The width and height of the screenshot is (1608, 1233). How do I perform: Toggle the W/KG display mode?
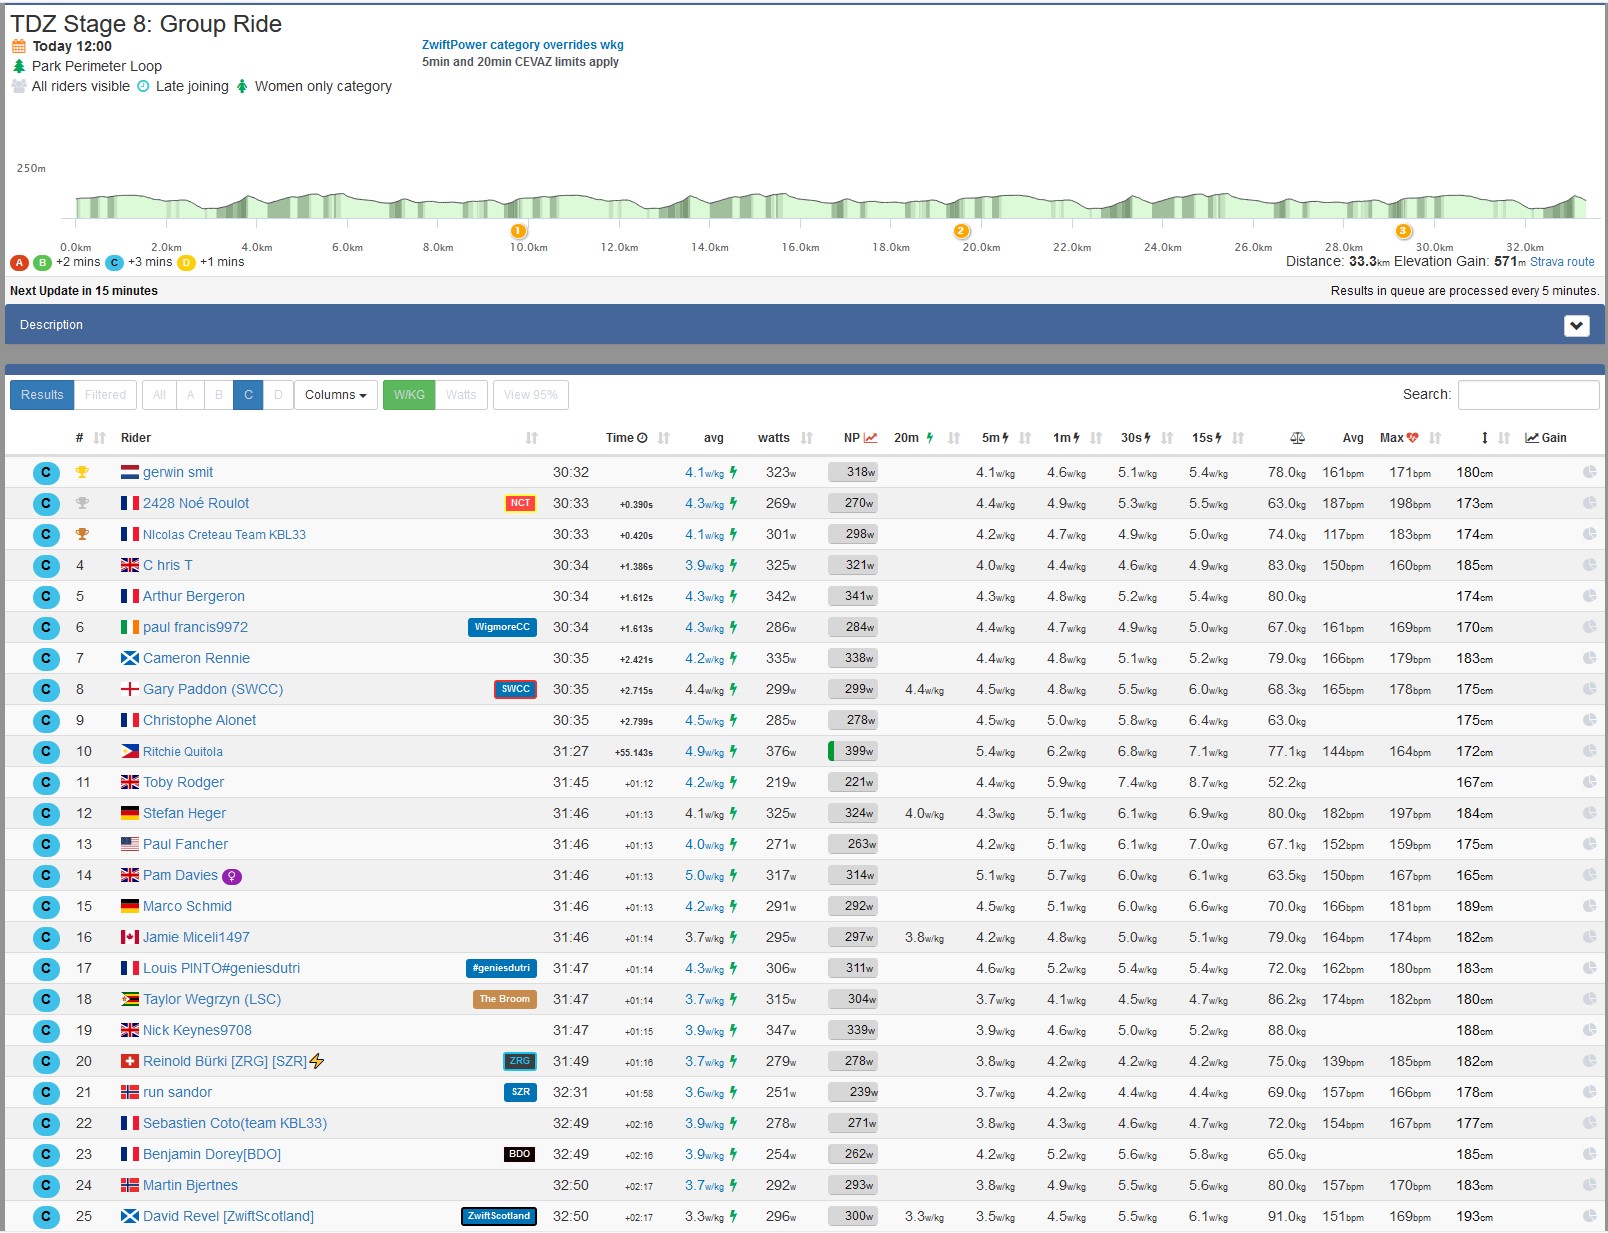tap(409, 395)
